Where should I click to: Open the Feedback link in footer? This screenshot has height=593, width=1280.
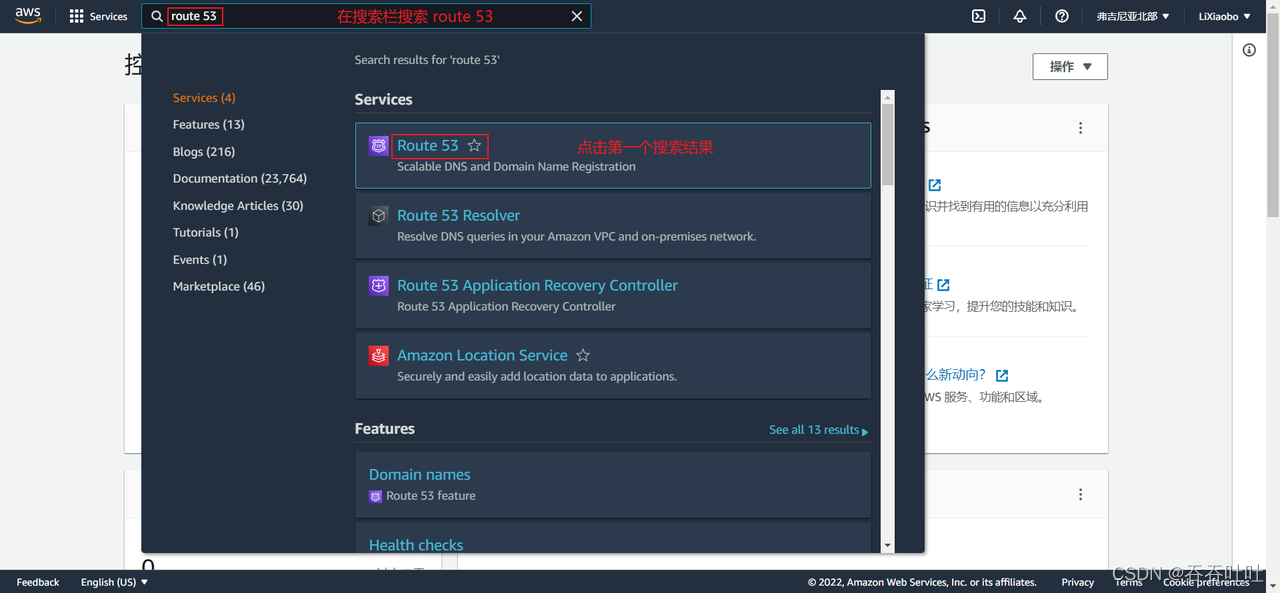pos(38,582)
